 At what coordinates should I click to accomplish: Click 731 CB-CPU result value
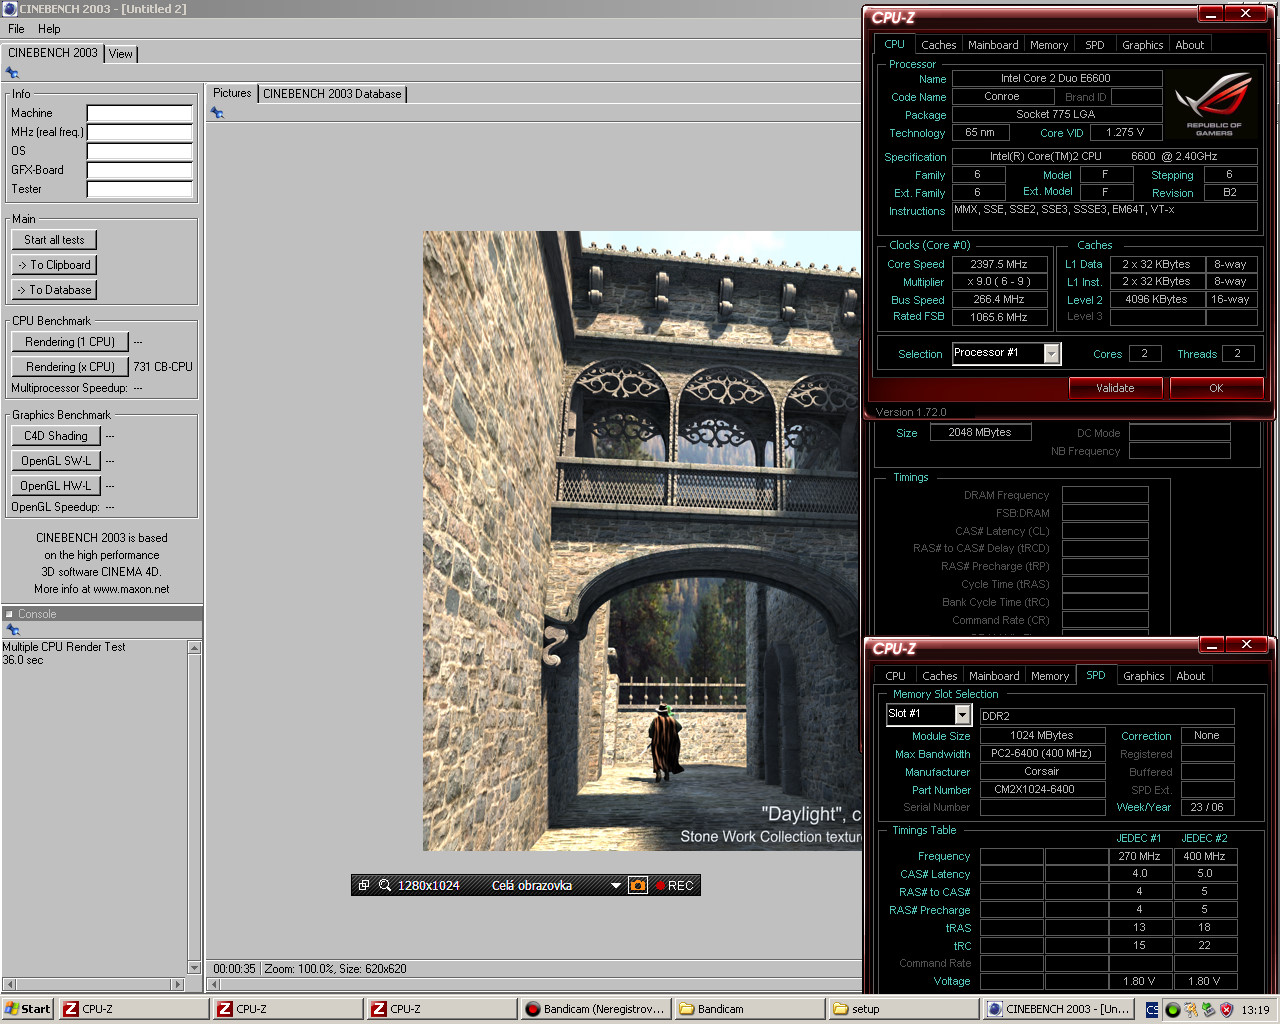(x=163, y=367)
